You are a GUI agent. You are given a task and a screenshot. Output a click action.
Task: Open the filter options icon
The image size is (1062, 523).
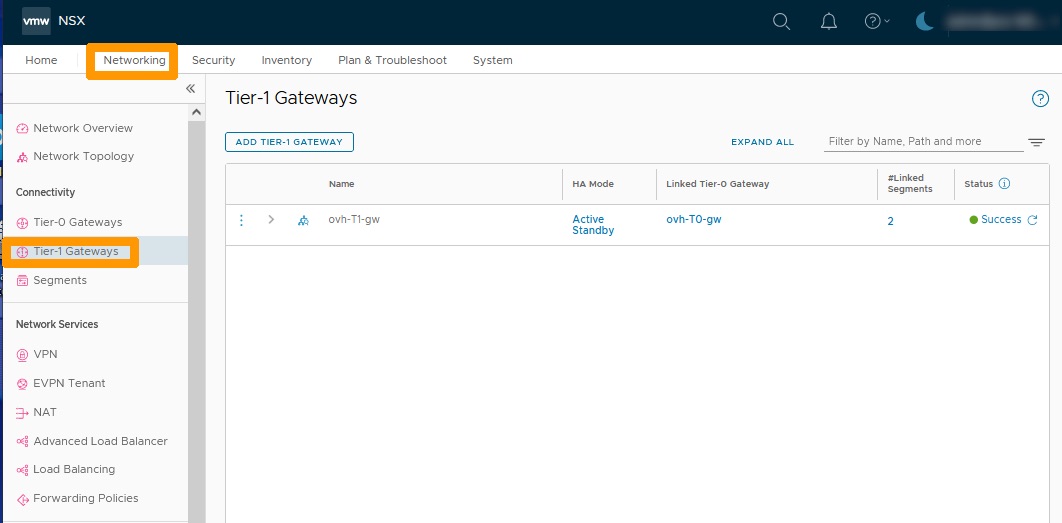[x=1036, y=142]
